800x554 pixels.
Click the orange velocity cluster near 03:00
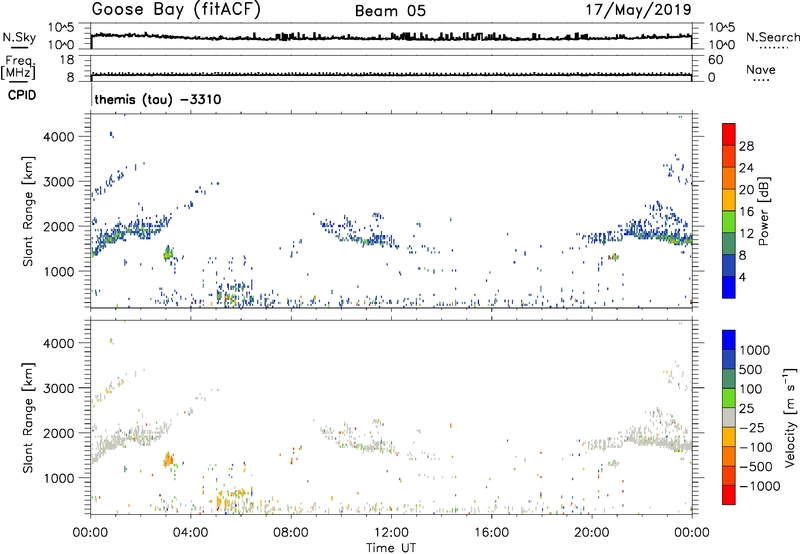point(168,460)
